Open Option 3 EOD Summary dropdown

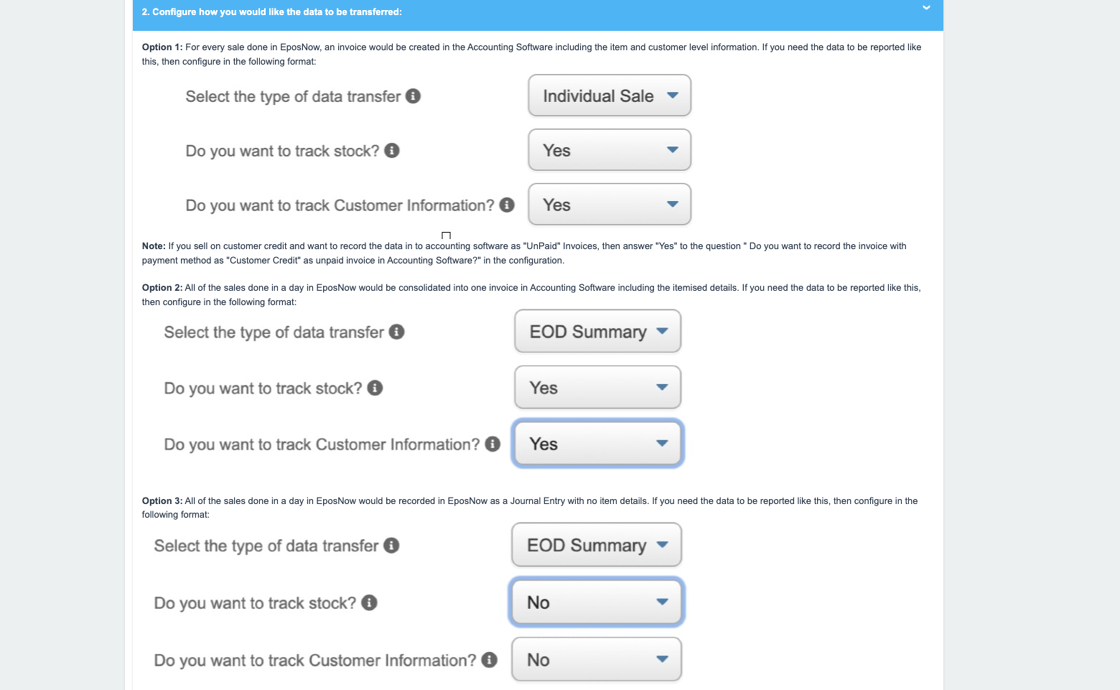[x=596, y=545]
